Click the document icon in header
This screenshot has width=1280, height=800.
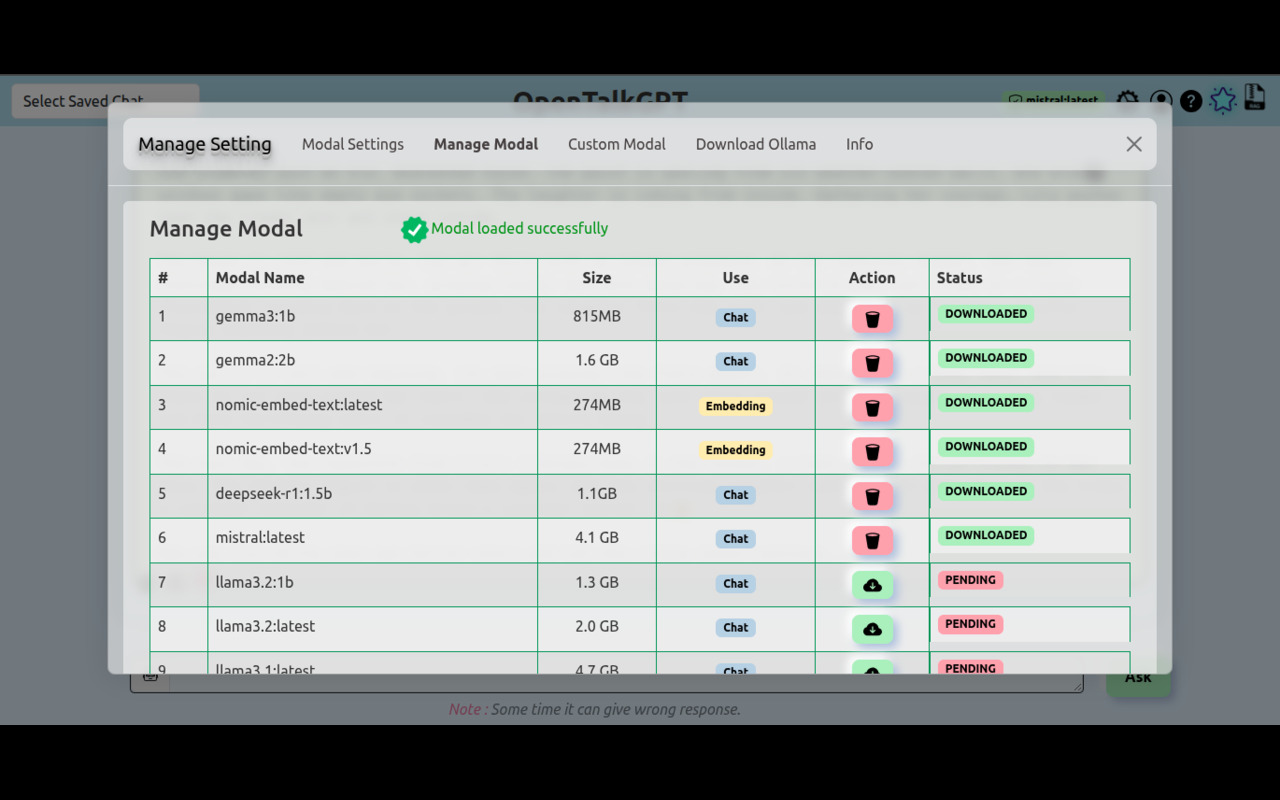click(1254, 97)
